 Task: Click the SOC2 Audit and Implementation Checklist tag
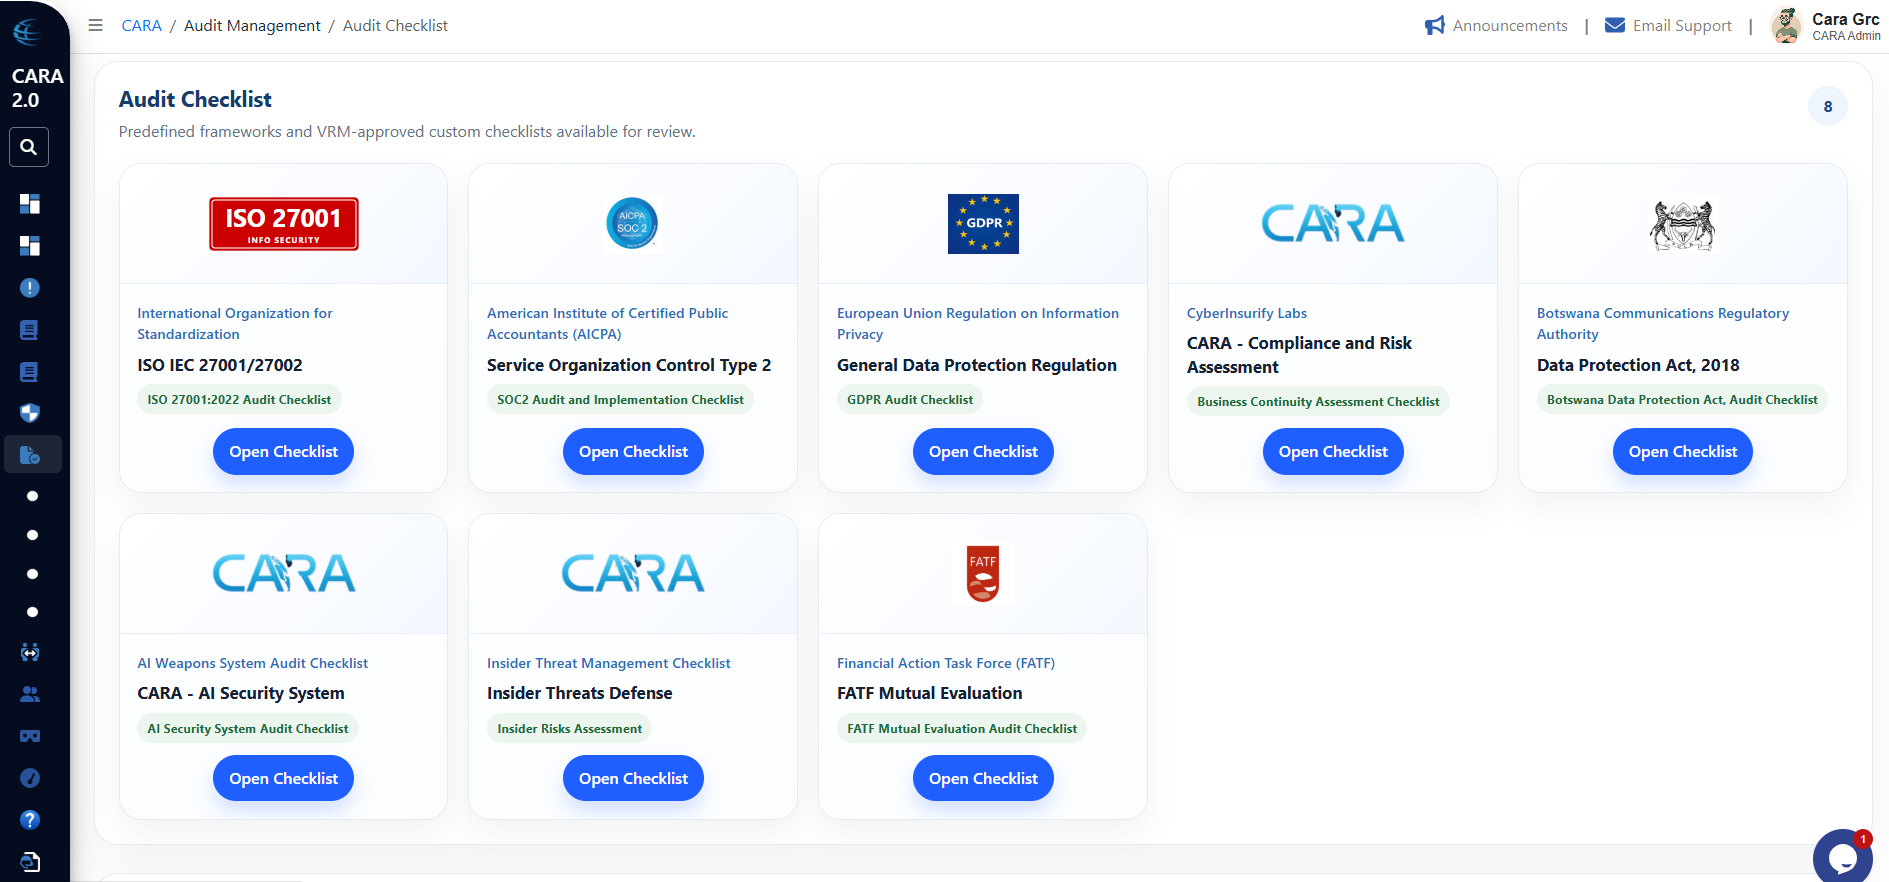tap(620, 399)
